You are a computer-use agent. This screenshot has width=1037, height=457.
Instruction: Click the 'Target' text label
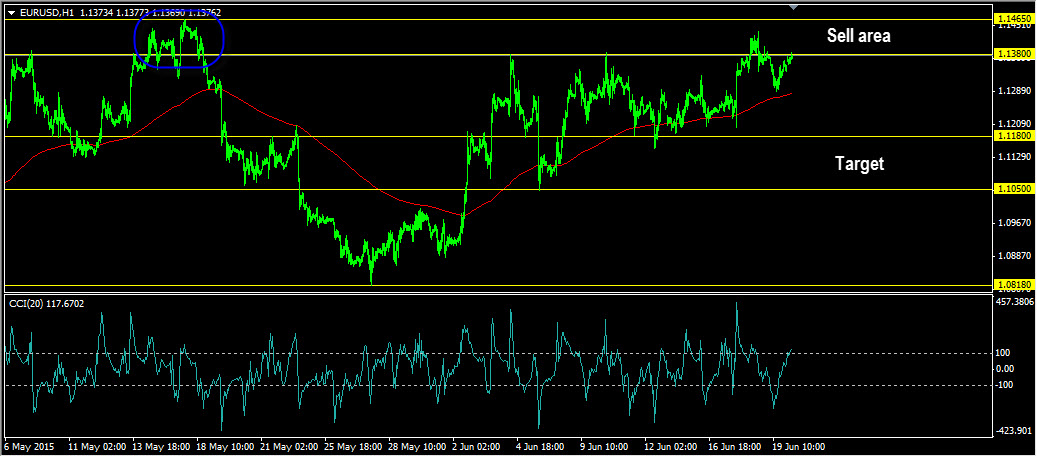[859, 163]
